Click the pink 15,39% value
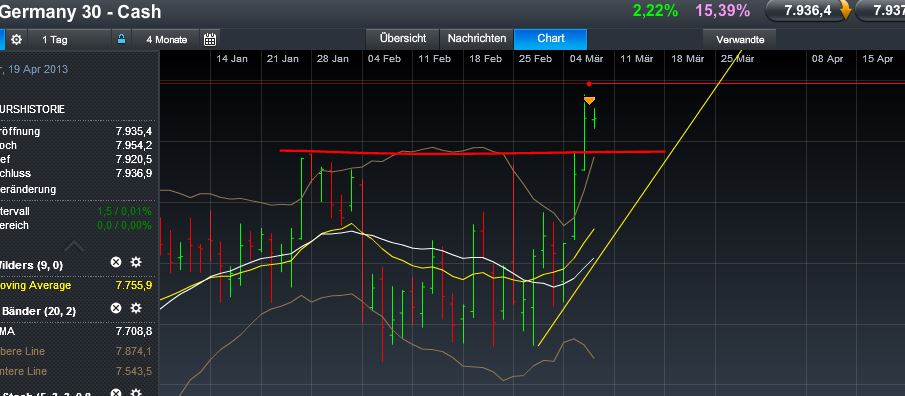The image size is (905, 396). tap(723, 10)
